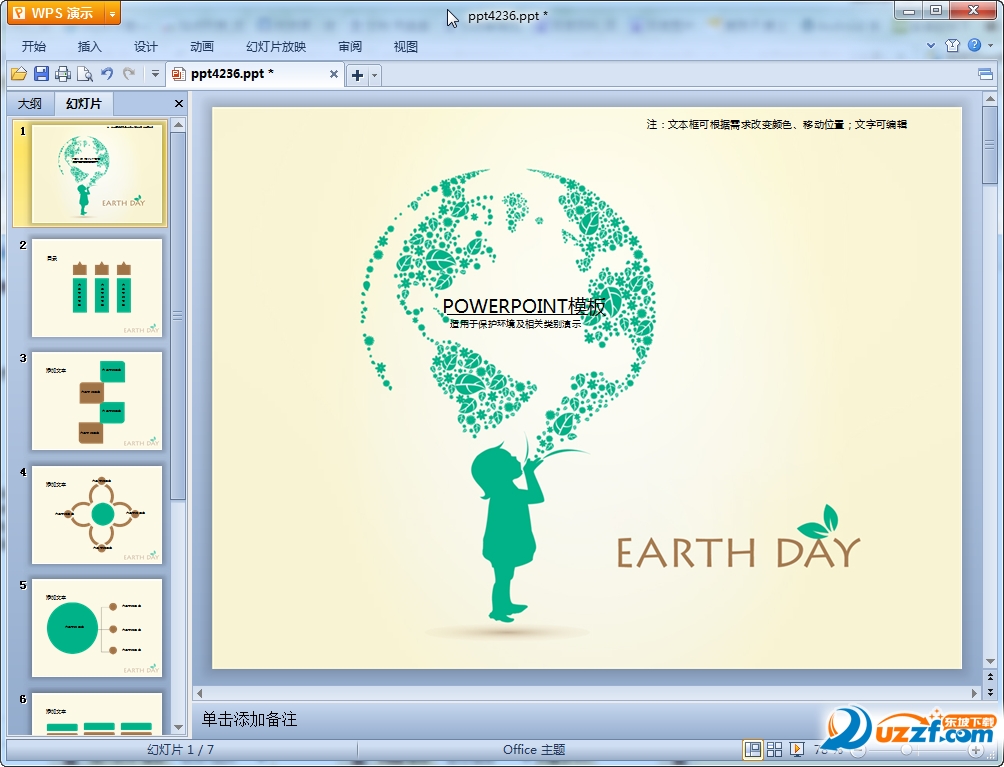
Task: Open the 幻灯片放映 ribbon tab
Action: pos(276,47)
